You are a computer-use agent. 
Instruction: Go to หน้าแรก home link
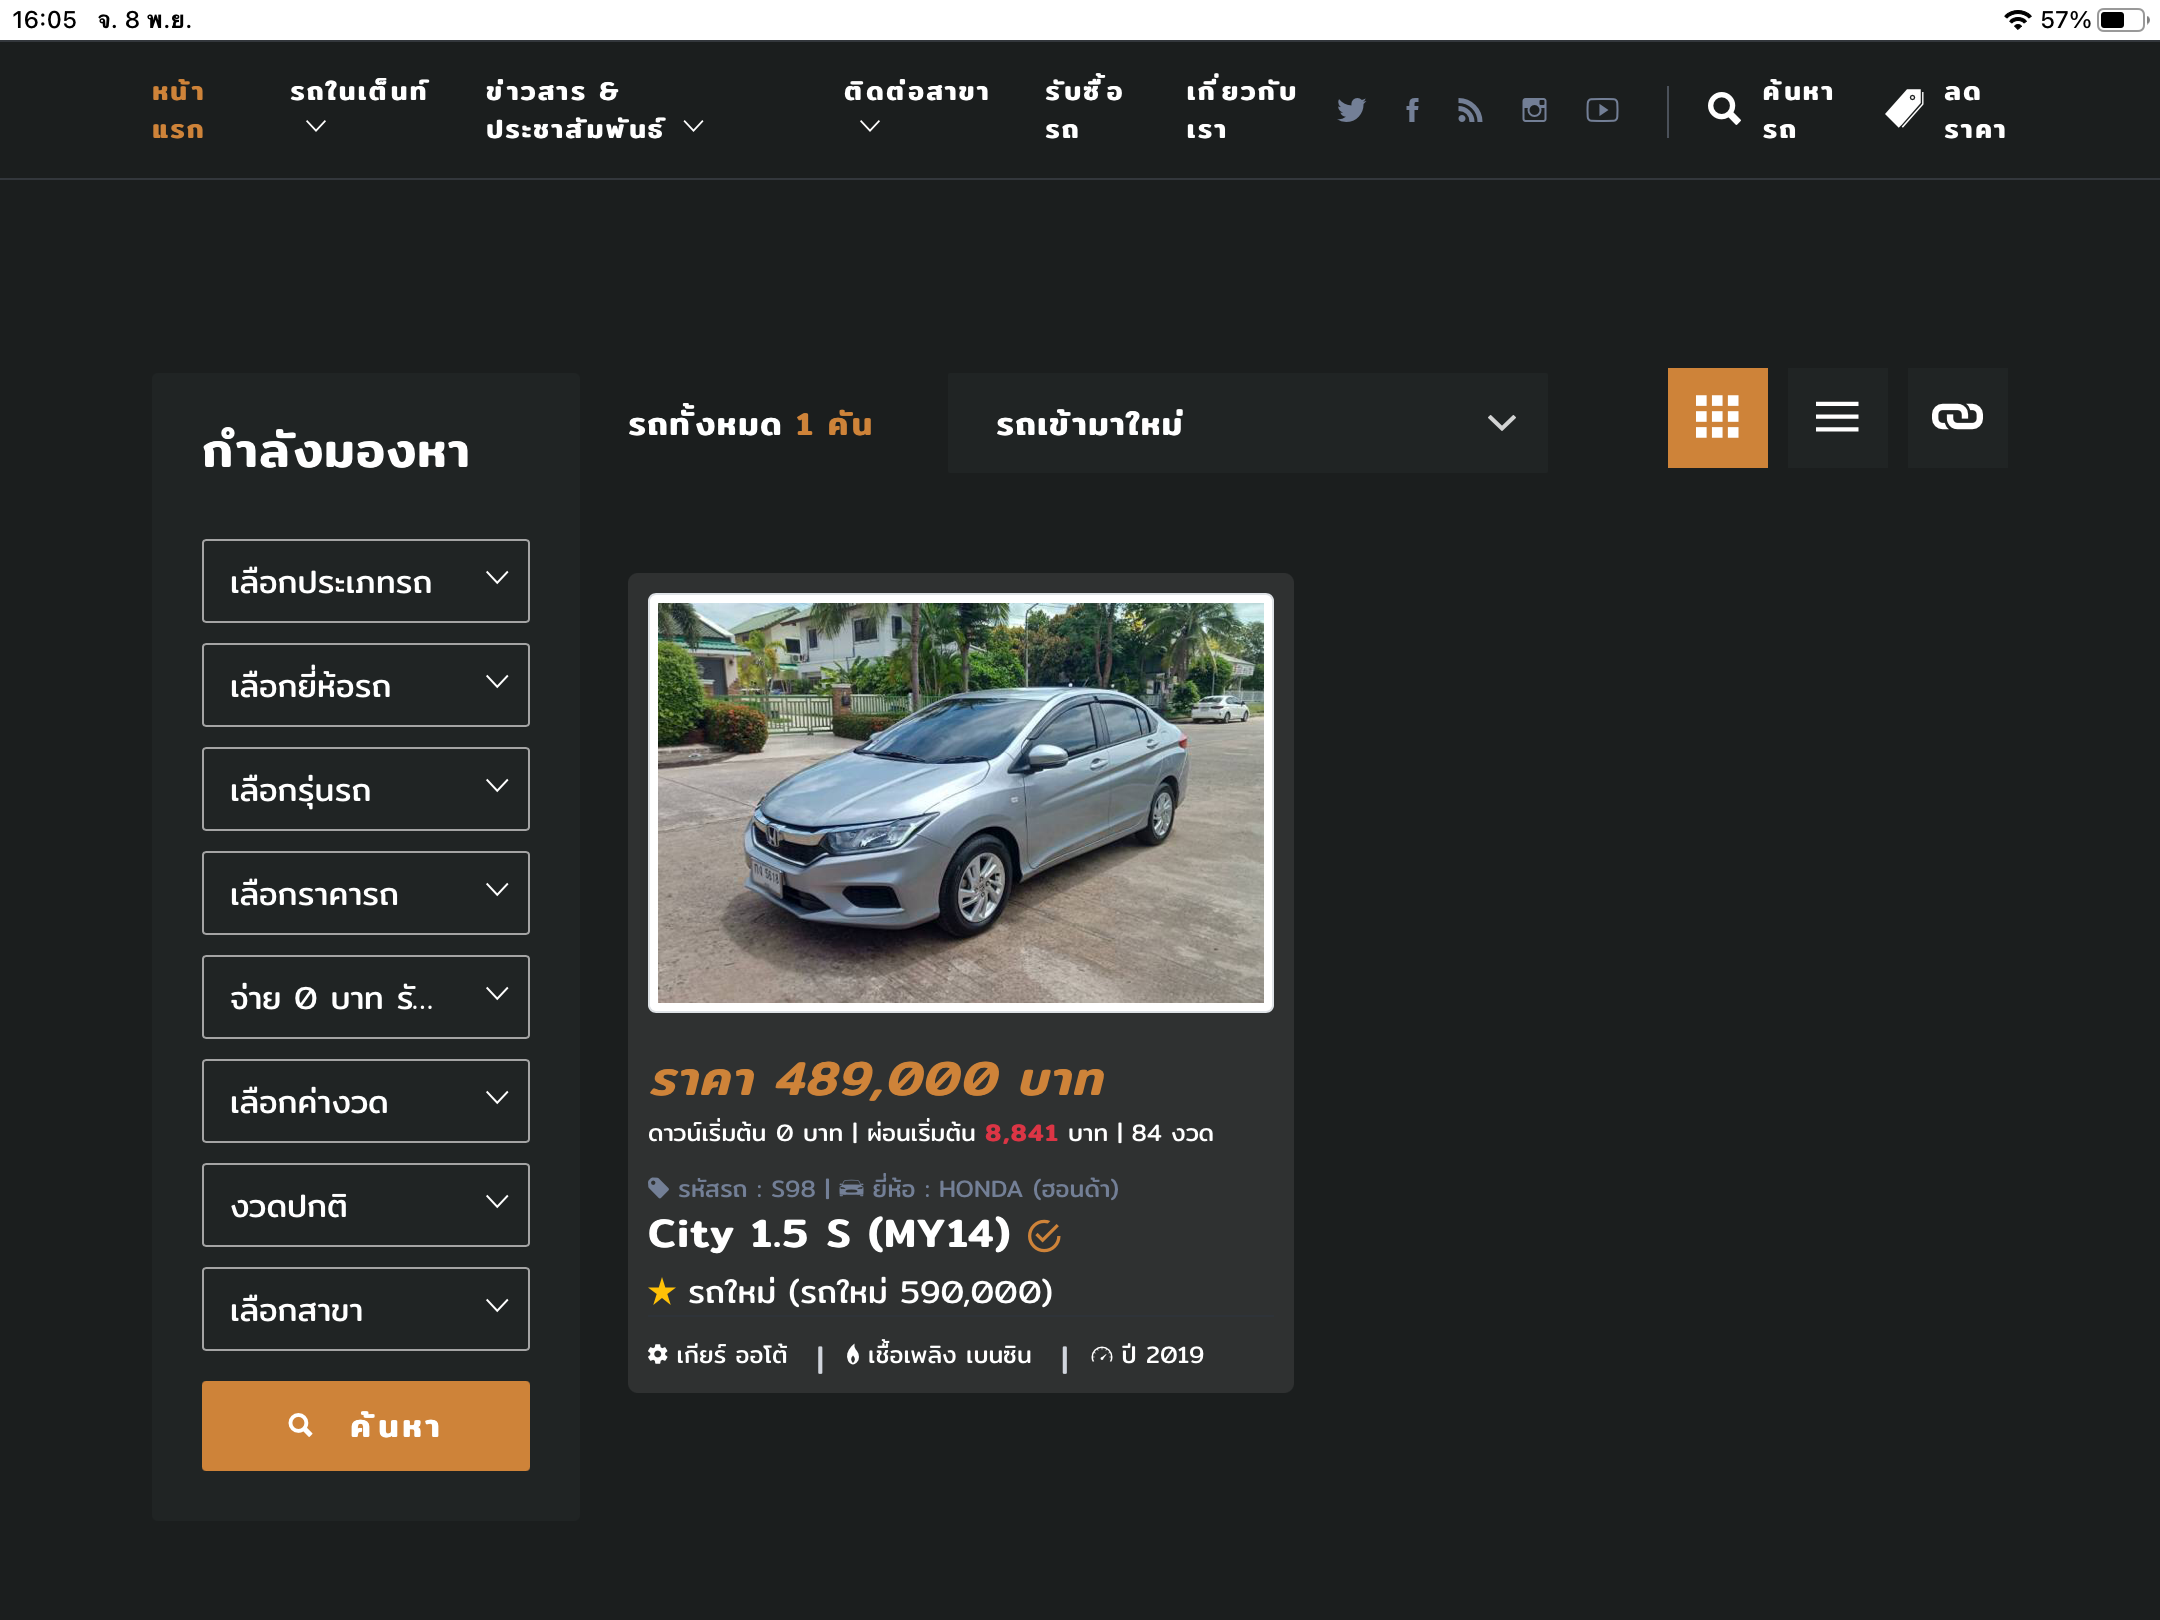point(178,110)
